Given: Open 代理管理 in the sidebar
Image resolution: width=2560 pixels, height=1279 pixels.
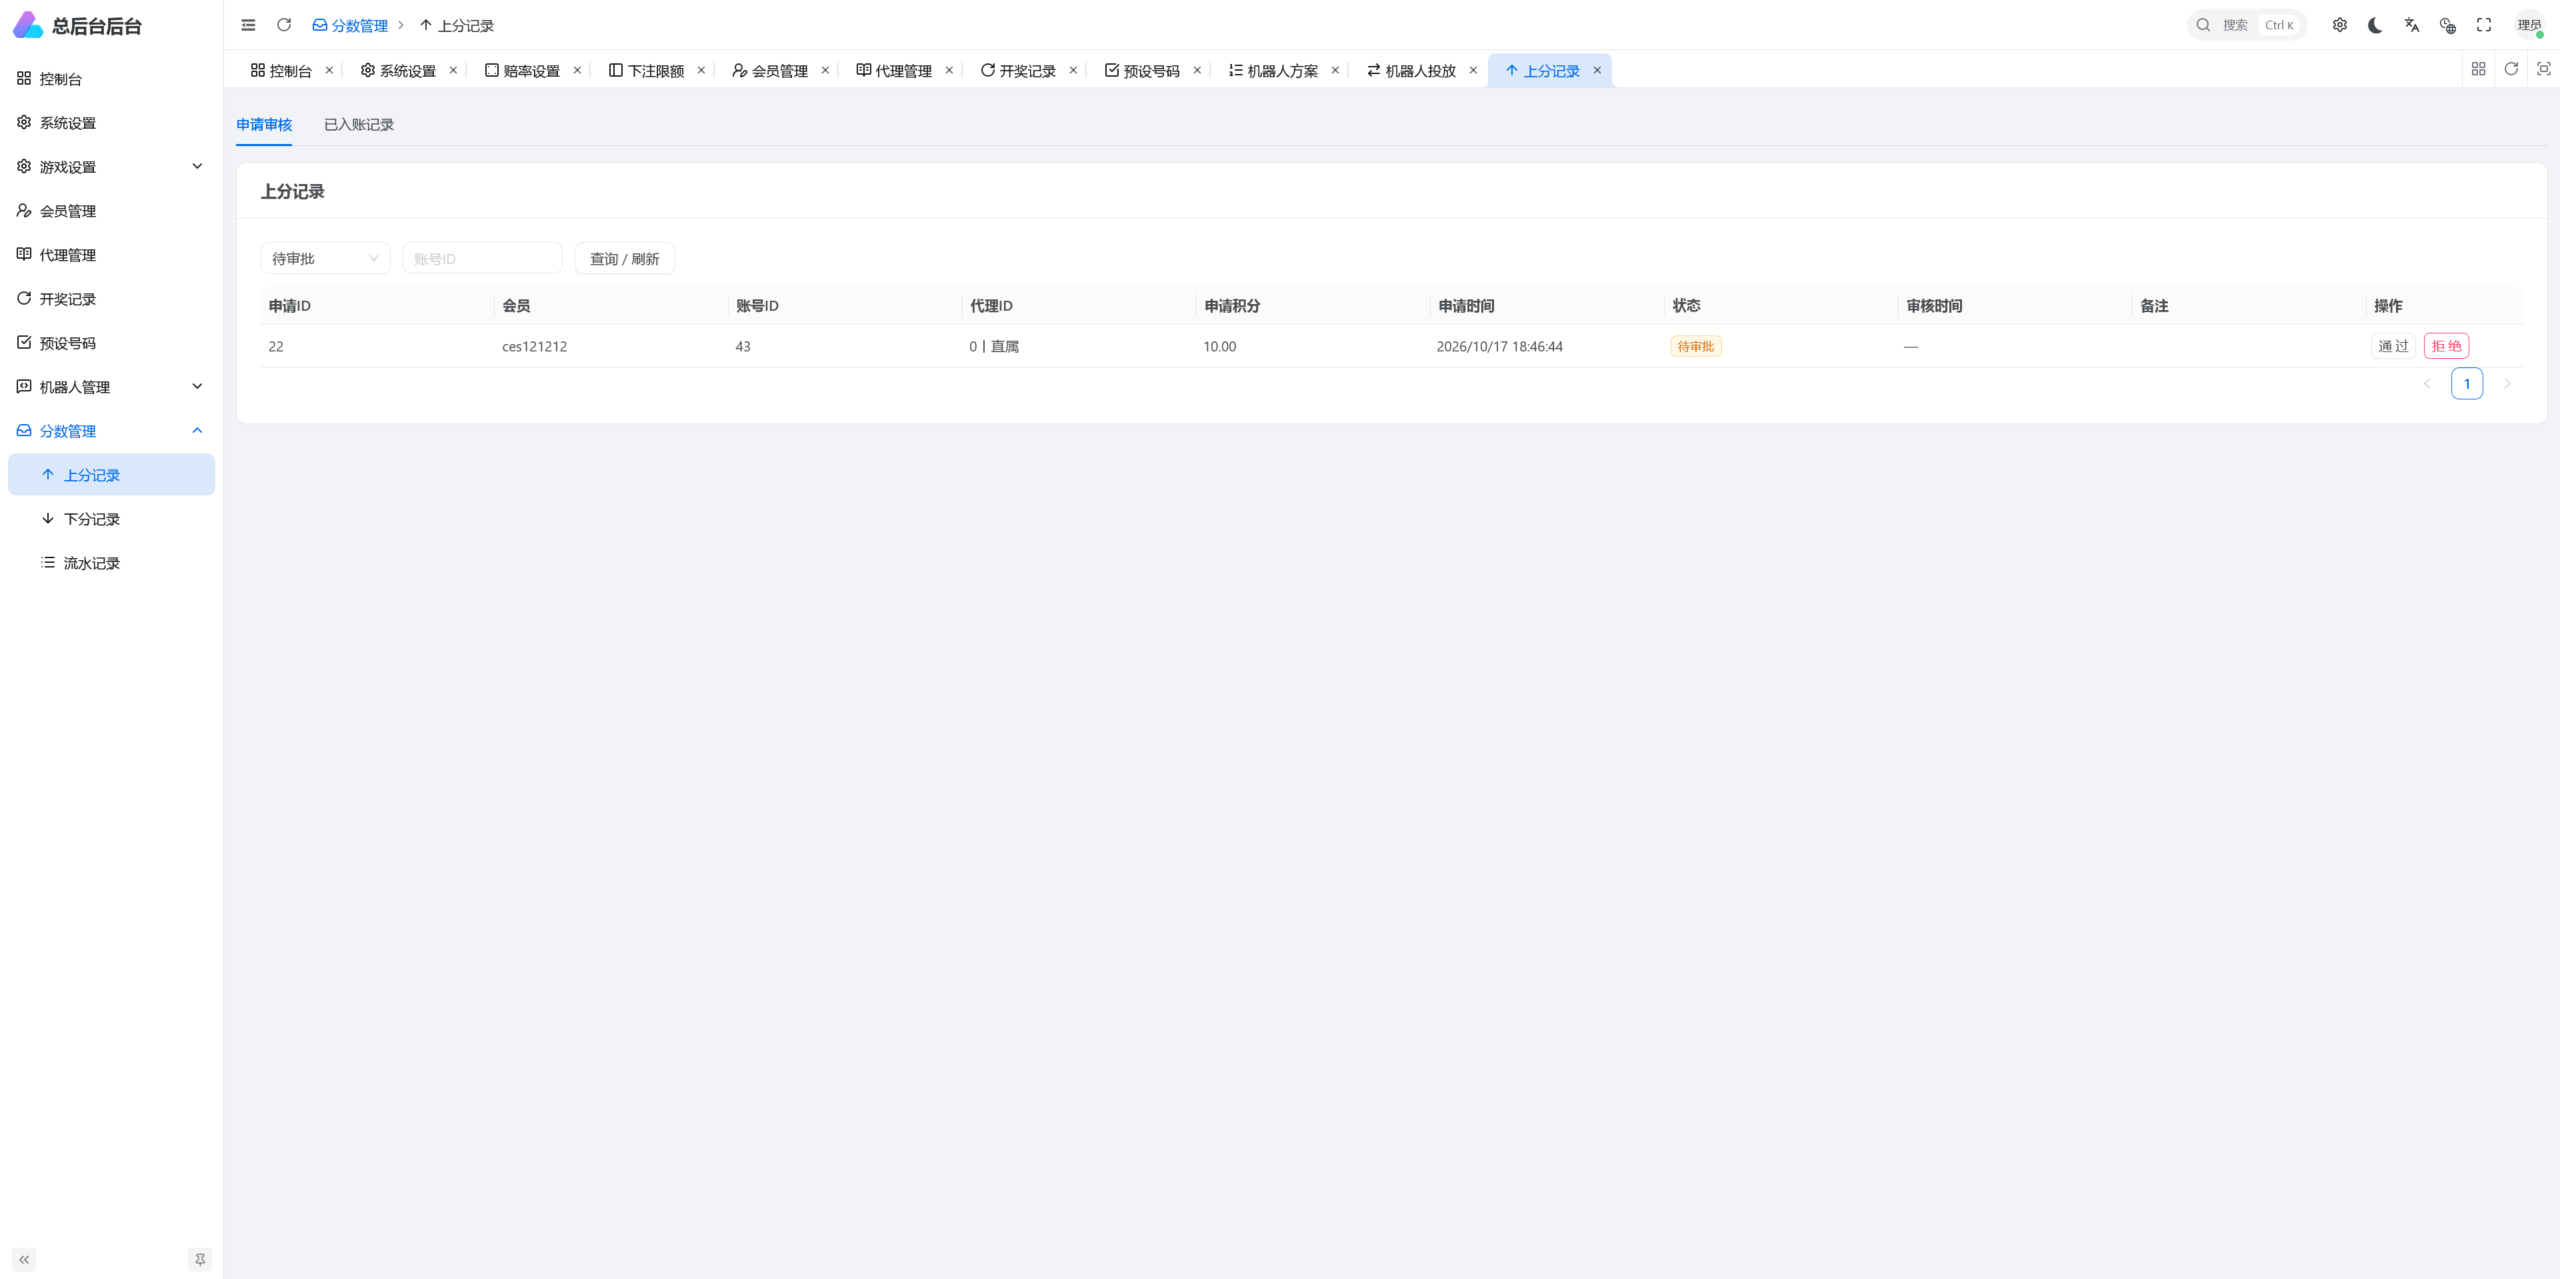Looking at the screenshot, I should click(111, 255).
